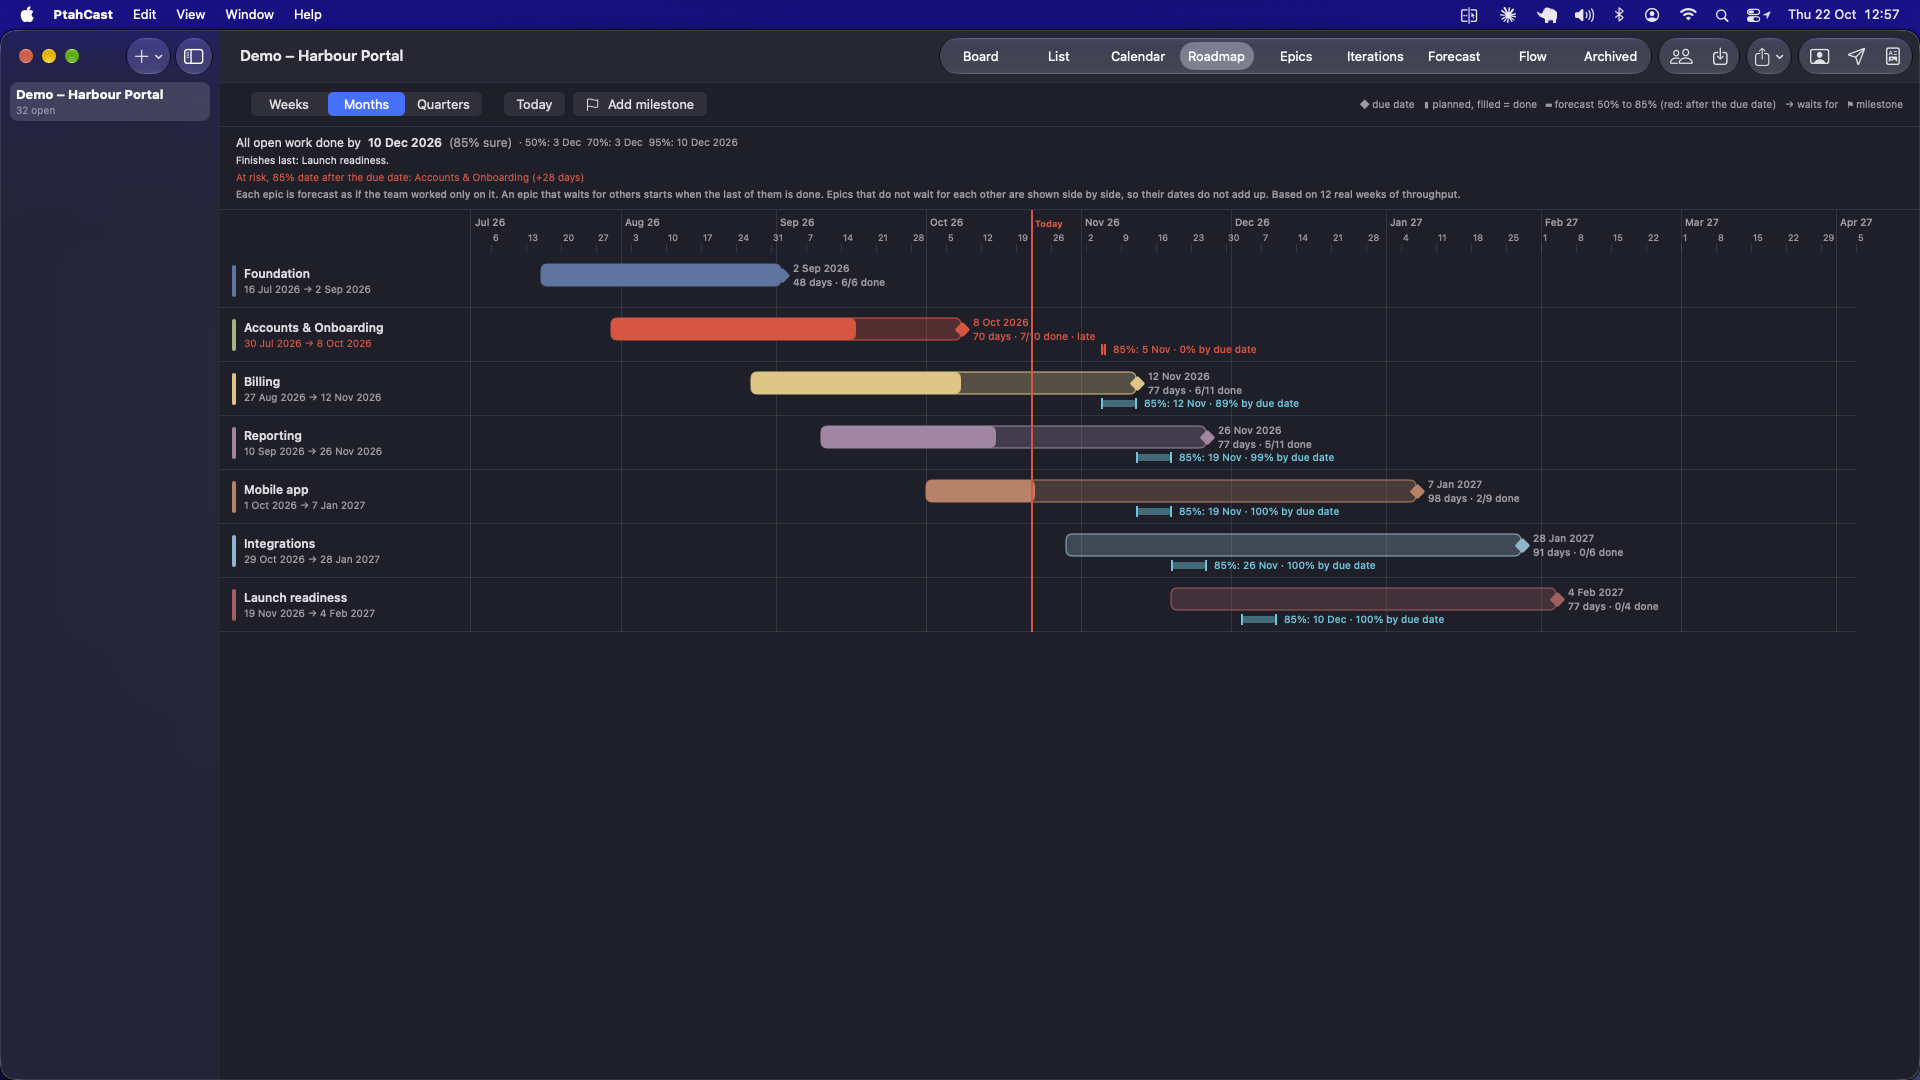Image resolution: width=1920 pixels, height=1080 pixels.
Task: Click Accounts & Onboarding red due diamond
Action: pyautogui.click(x=962, y=329)
